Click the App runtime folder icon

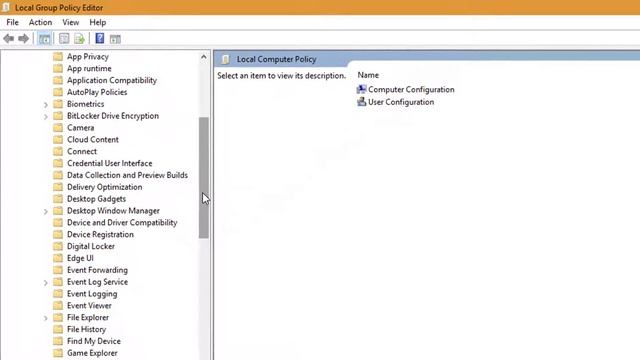pos(58,68)
